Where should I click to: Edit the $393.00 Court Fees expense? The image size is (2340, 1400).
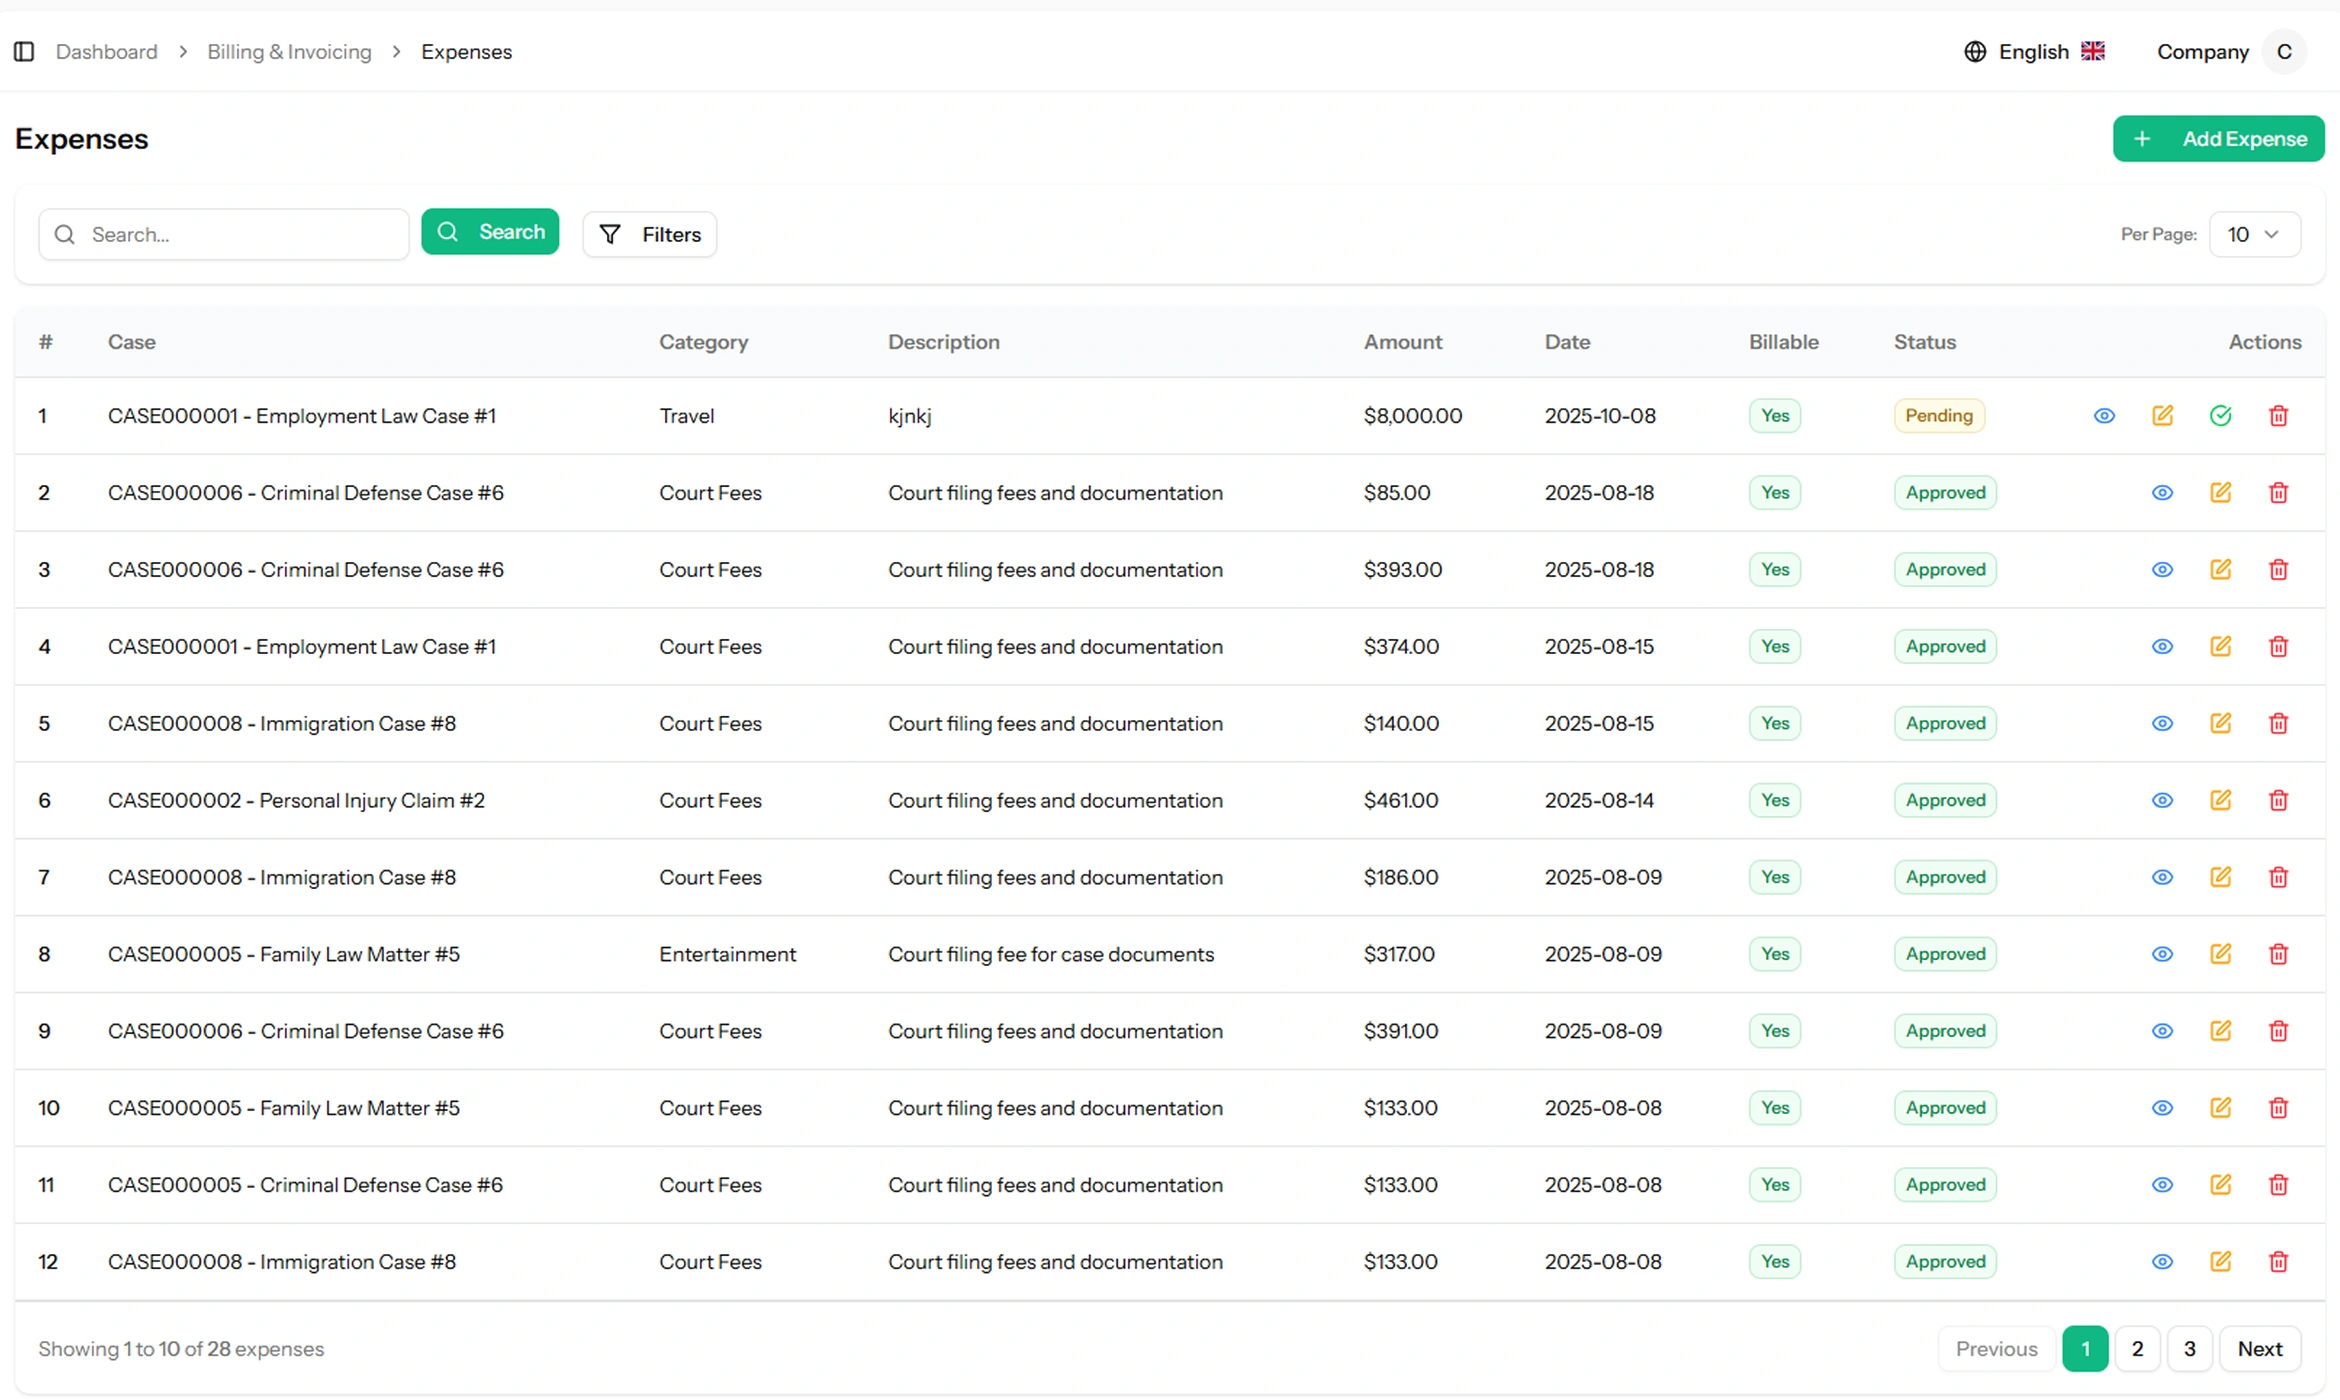(2220, 569)
